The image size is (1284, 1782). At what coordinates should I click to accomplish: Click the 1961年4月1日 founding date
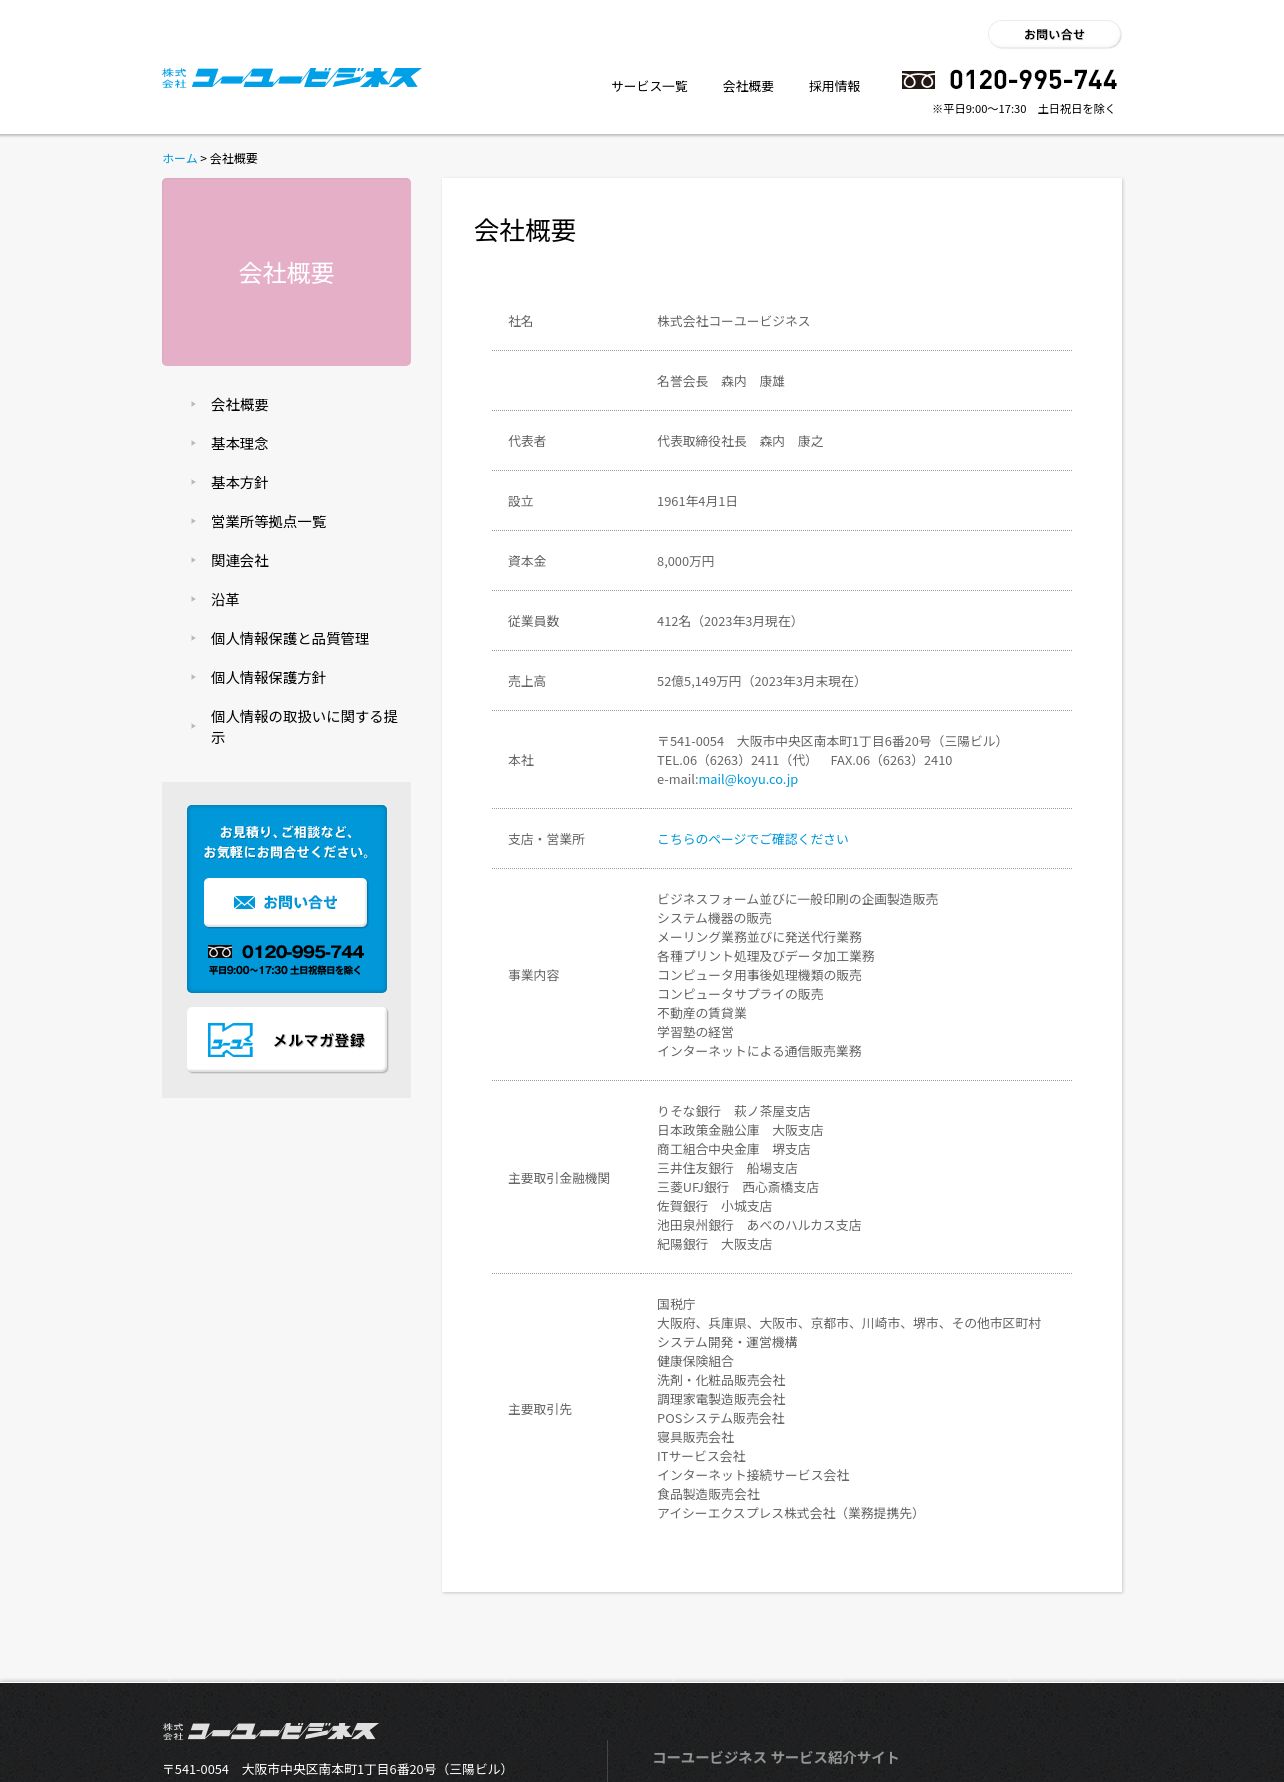point(696,502)
